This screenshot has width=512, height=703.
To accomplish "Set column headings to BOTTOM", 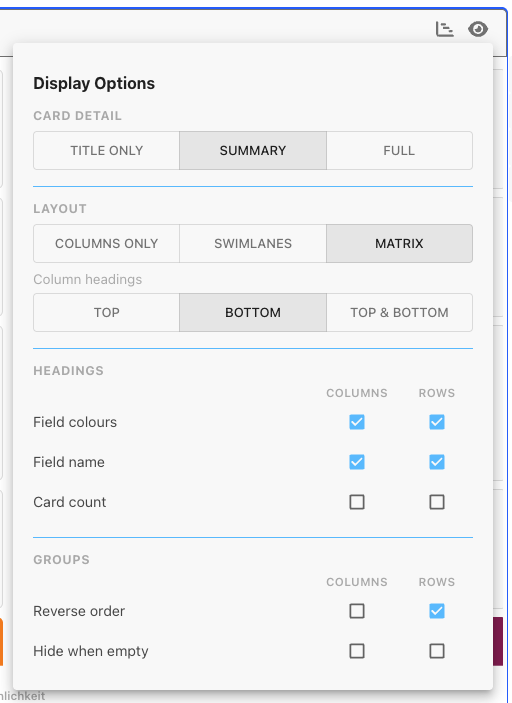I will (x=253, y=312).
